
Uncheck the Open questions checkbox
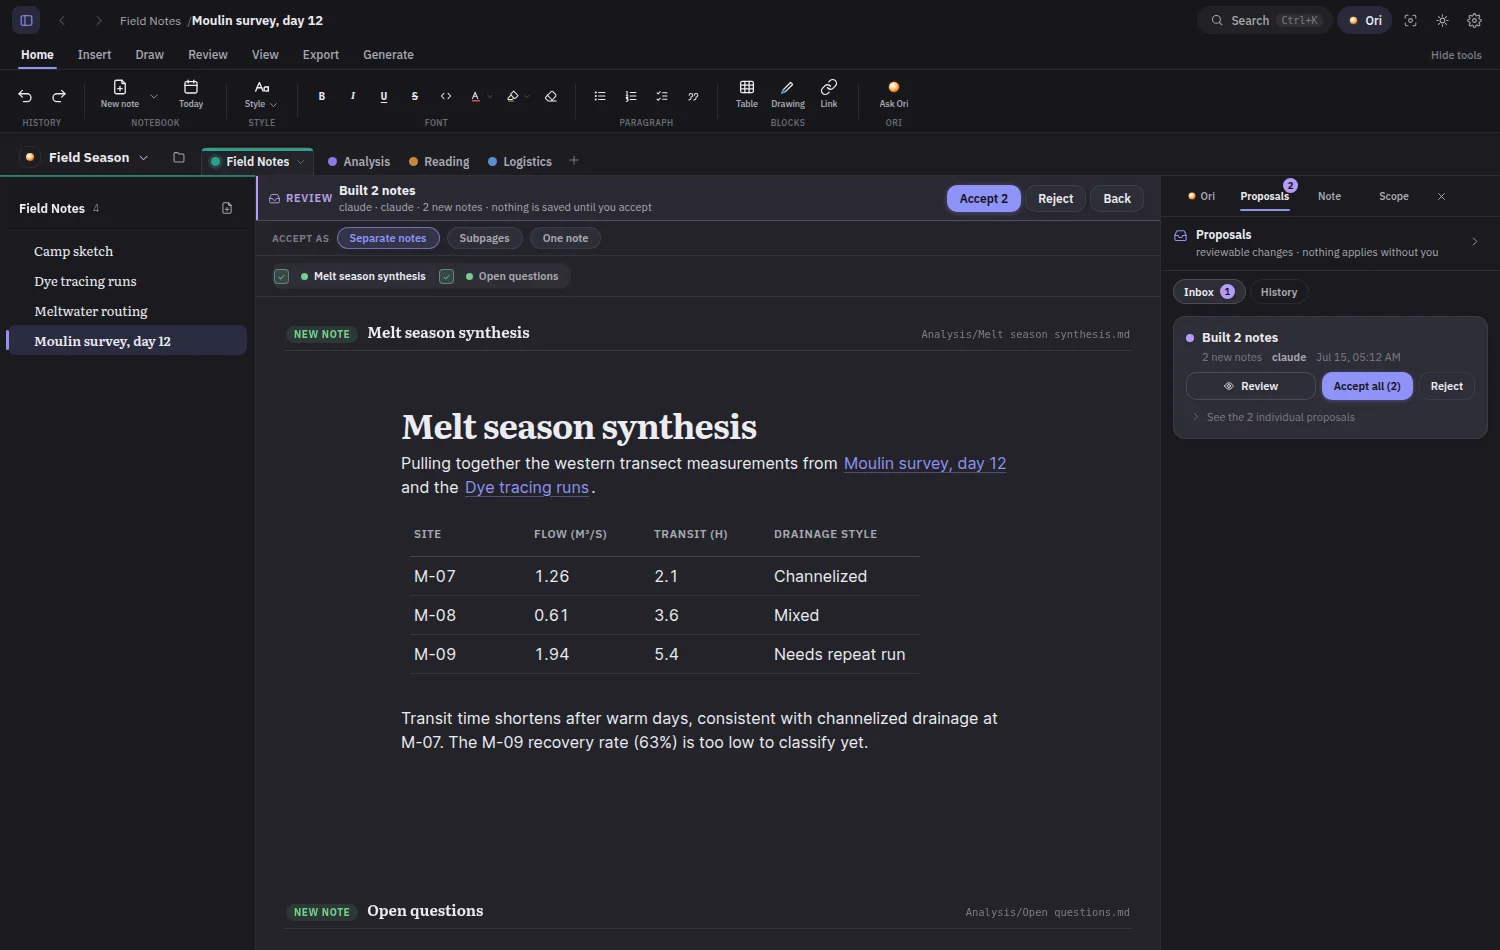coord(447,276)
